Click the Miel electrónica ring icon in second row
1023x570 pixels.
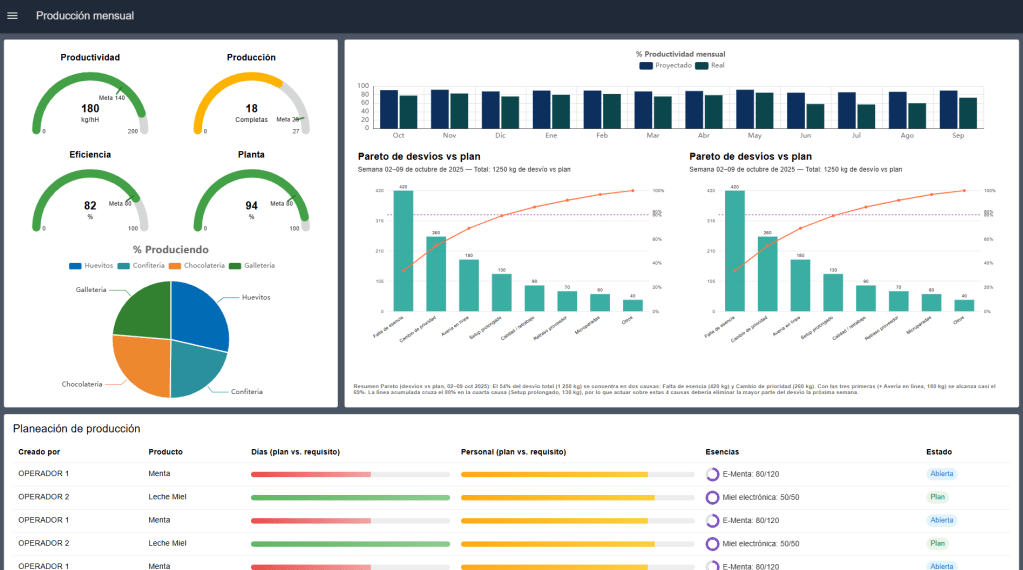point(712,497)
